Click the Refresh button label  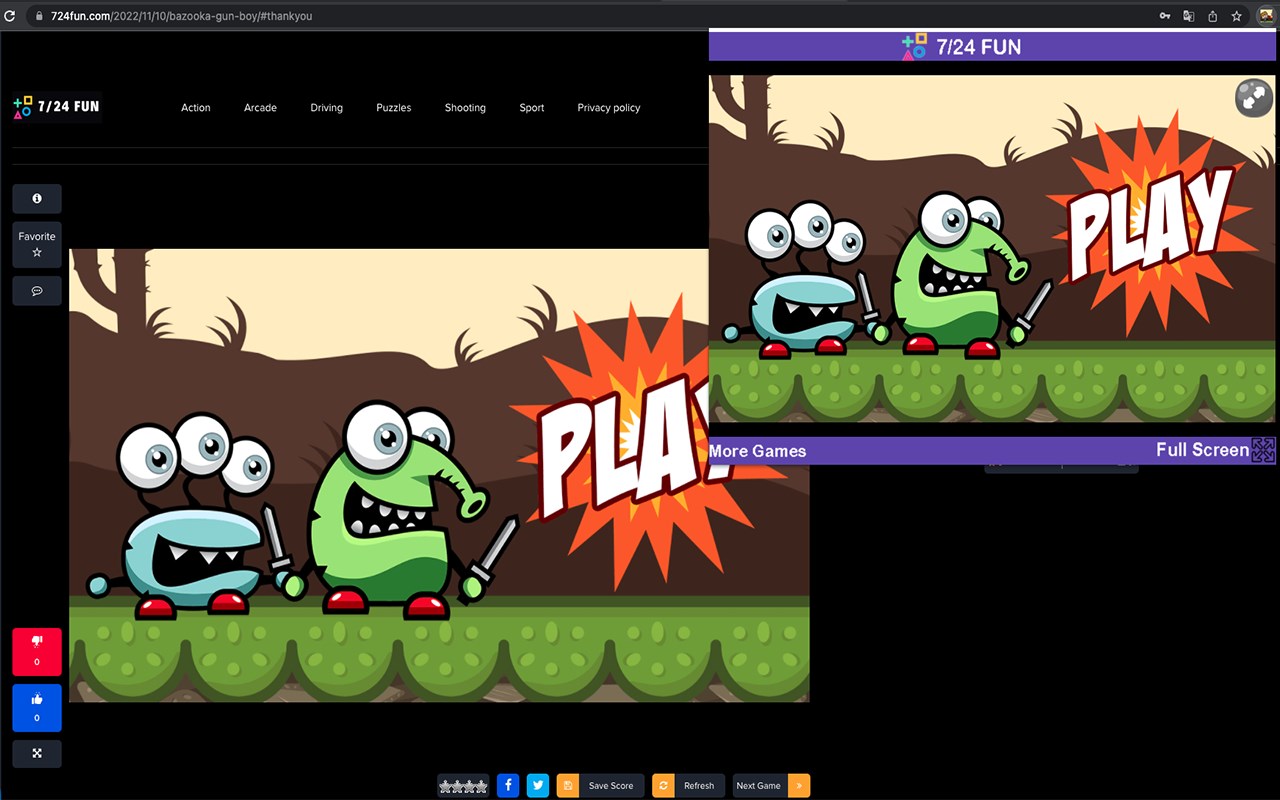tap(699, 786)
